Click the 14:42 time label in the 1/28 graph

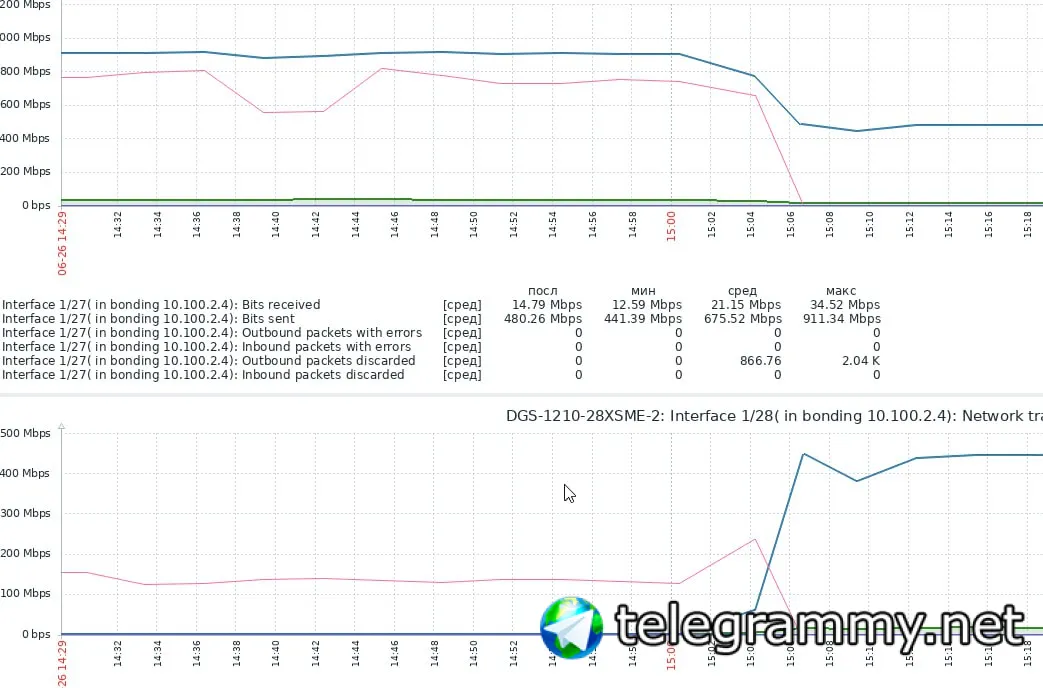tap(315, 653)
